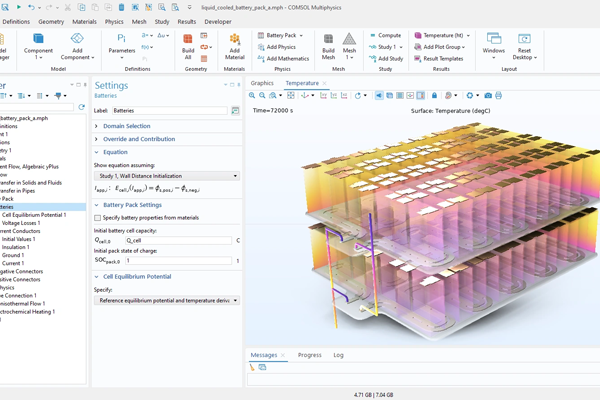This screenshot has width=600, height=400.
Task: Open the Battery Pack physics dropdown
Action: [x=301, y=36]
